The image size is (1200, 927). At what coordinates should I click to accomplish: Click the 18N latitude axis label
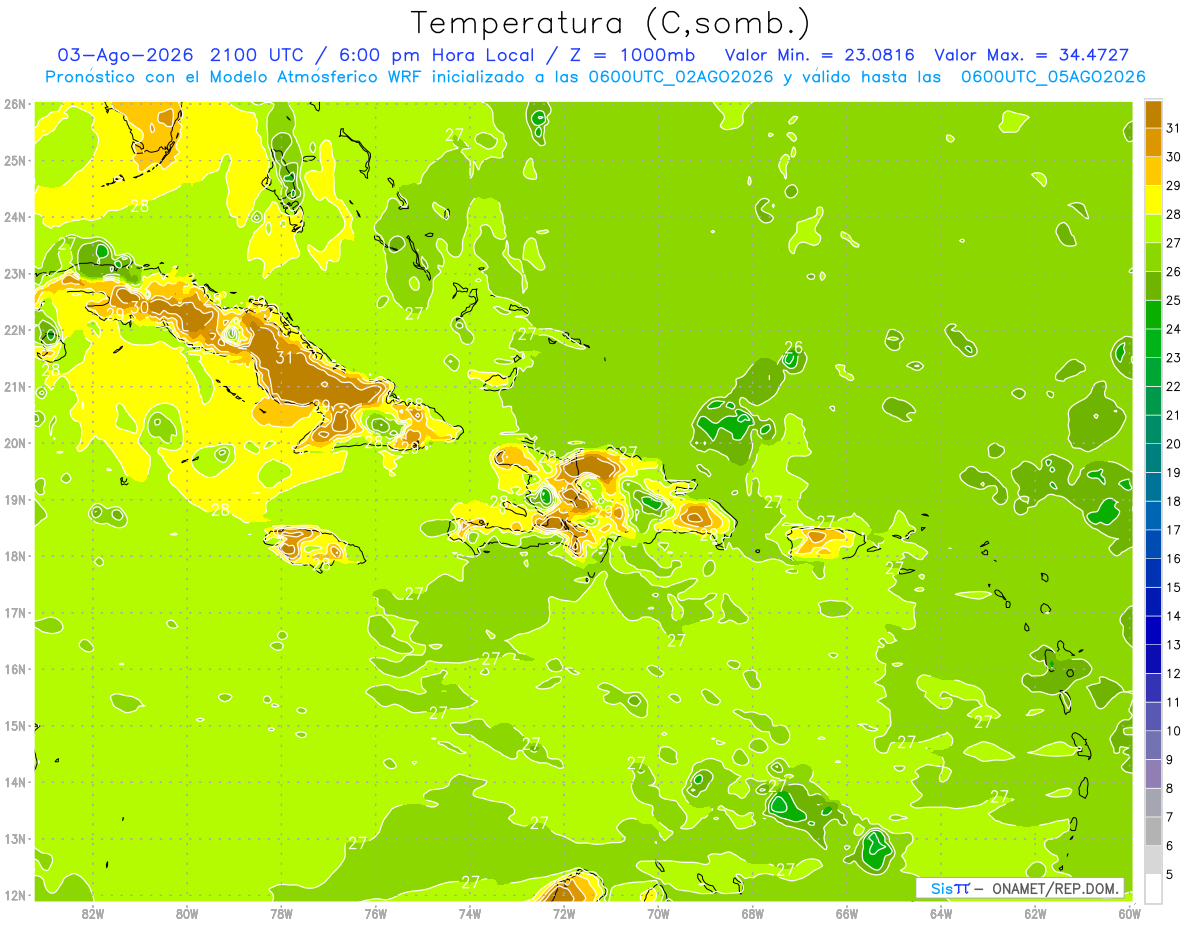click(x=14, y=556)
